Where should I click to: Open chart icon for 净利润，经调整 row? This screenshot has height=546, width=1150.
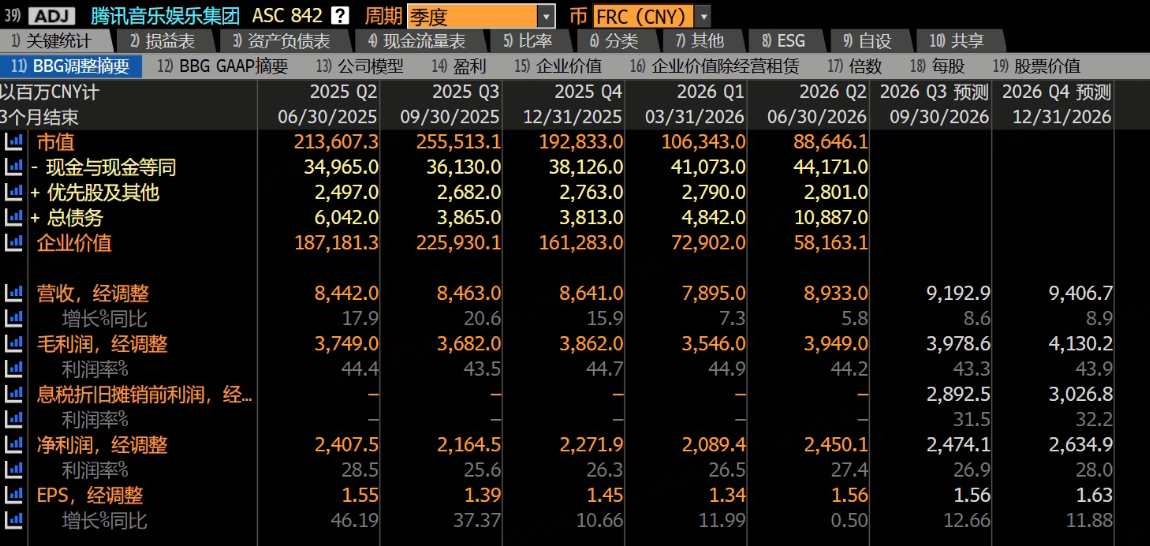pos(13,445)
